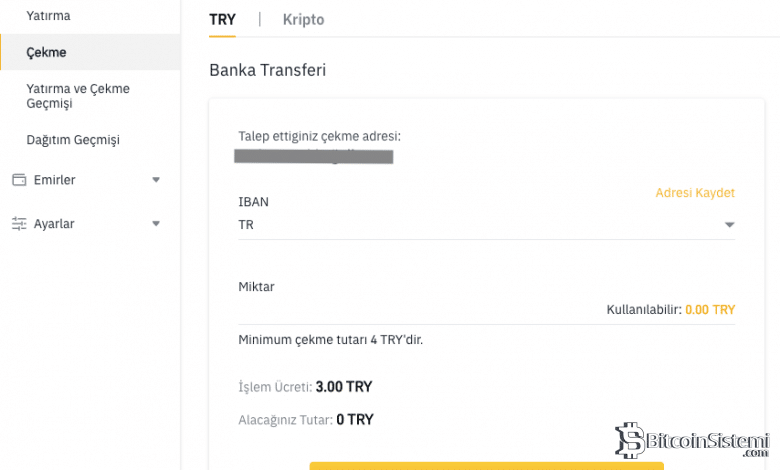
Task: Expand the Emirler sidebar section arrow
Action: pos(155,180)
